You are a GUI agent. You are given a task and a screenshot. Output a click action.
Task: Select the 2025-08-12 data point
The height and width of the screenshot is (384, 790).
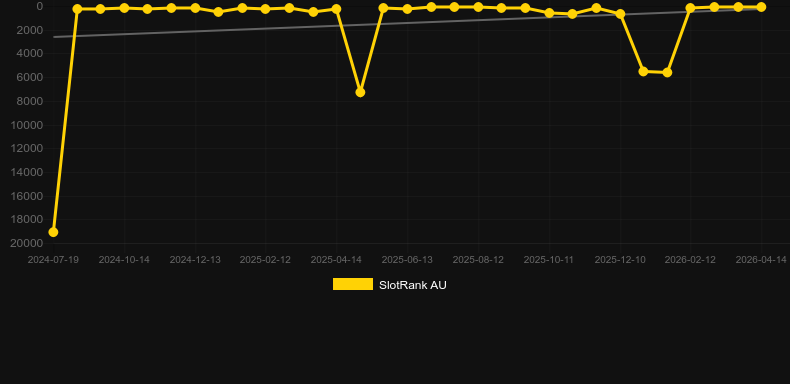pyautogui.click(x=478, y=7)
